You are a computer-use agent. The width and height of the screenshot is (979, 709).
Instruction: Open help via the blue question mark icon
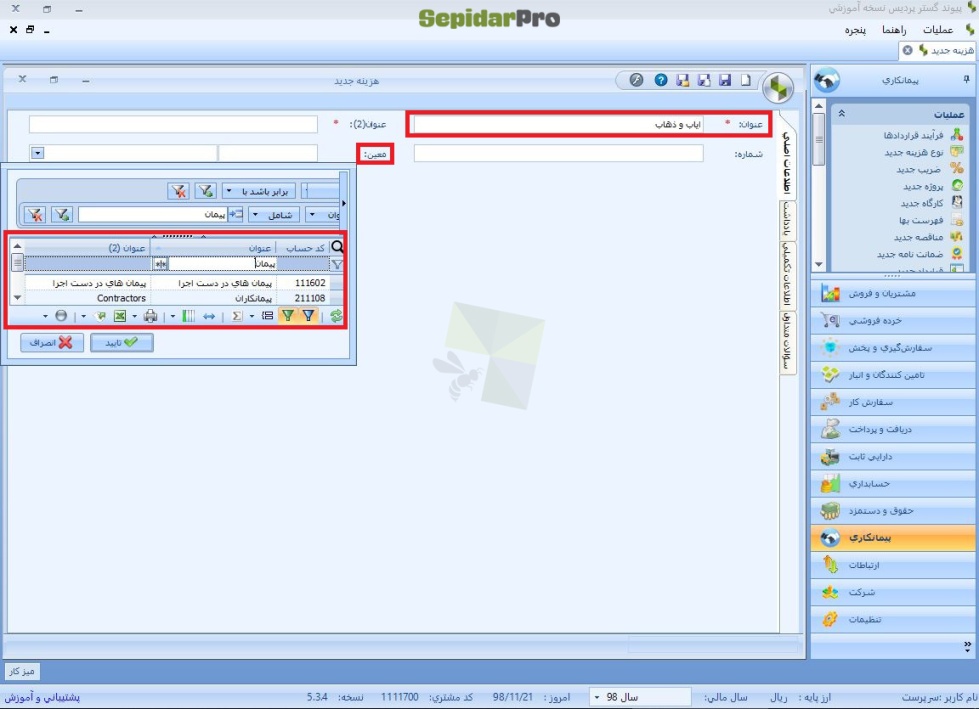coord(661,80)
